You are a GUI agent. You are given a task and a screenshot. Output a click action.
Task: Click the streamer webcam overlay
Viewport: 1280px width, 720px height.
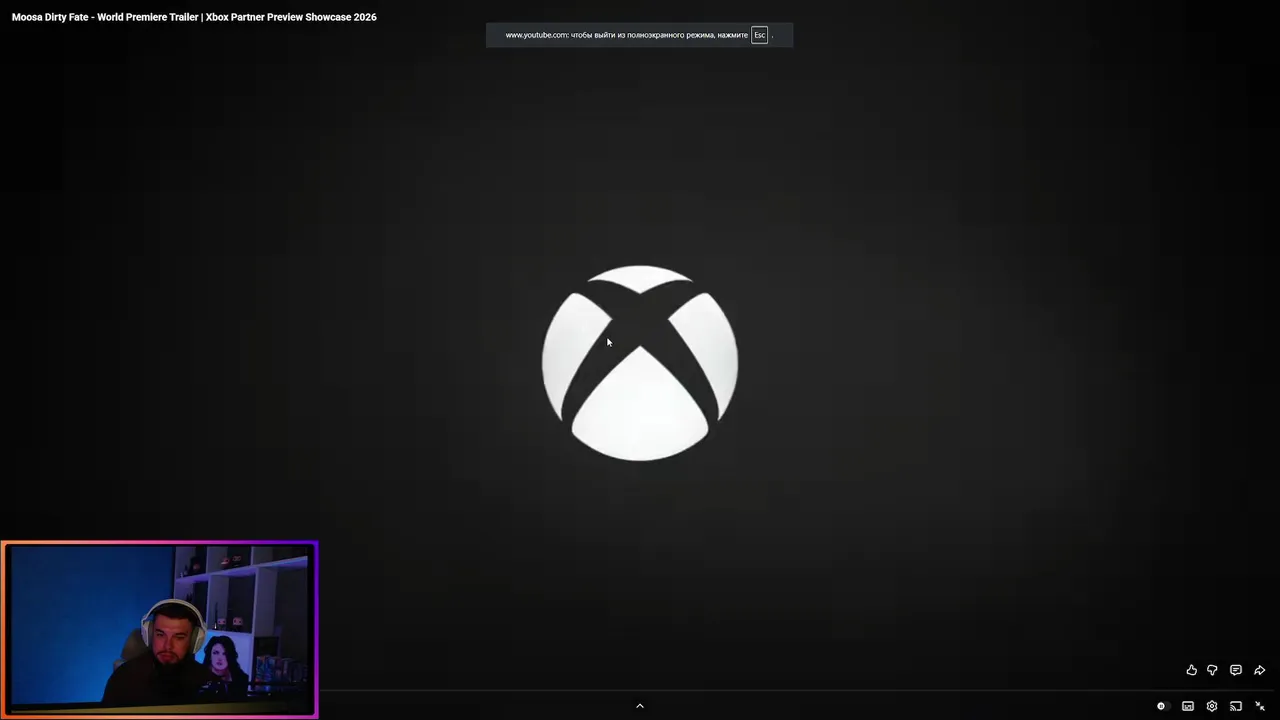tap(160, 630)
